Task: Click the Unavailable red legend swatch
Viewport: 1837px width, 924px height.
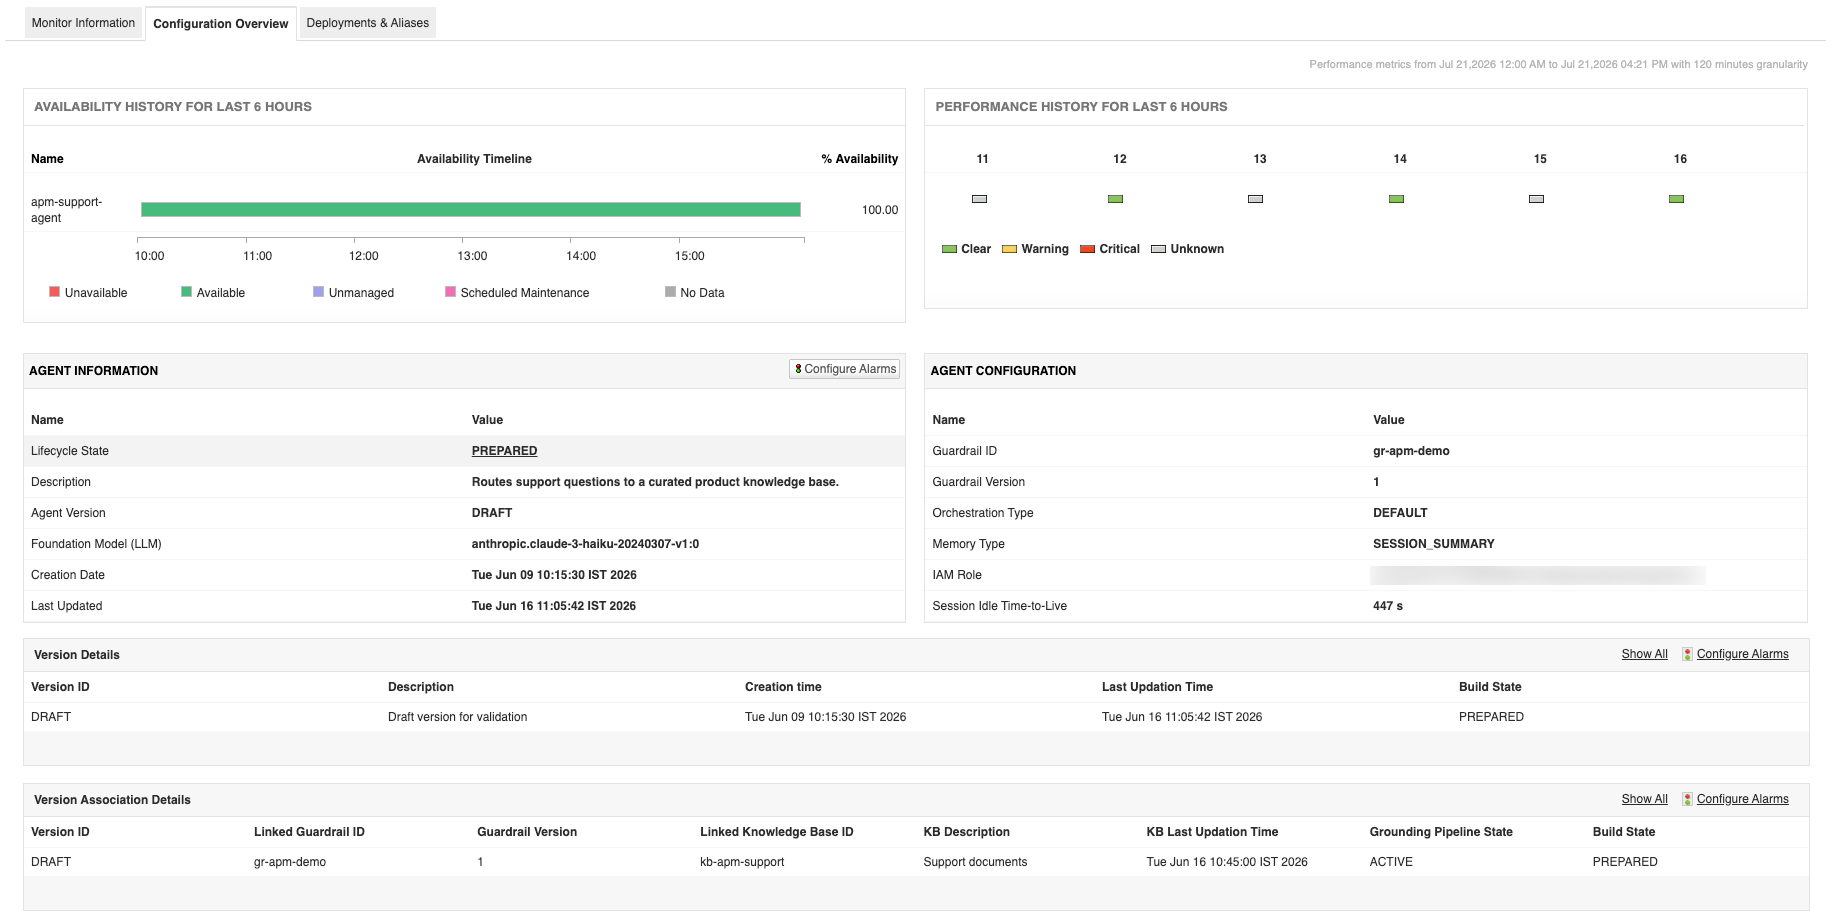Action: click(x=54, y=292)
